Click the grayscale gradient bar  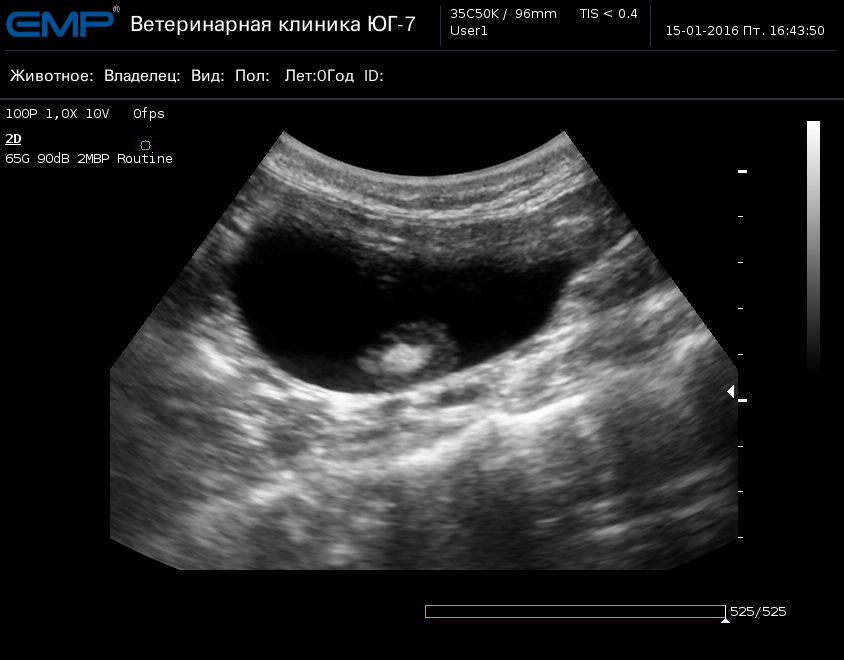pos(813,245)
